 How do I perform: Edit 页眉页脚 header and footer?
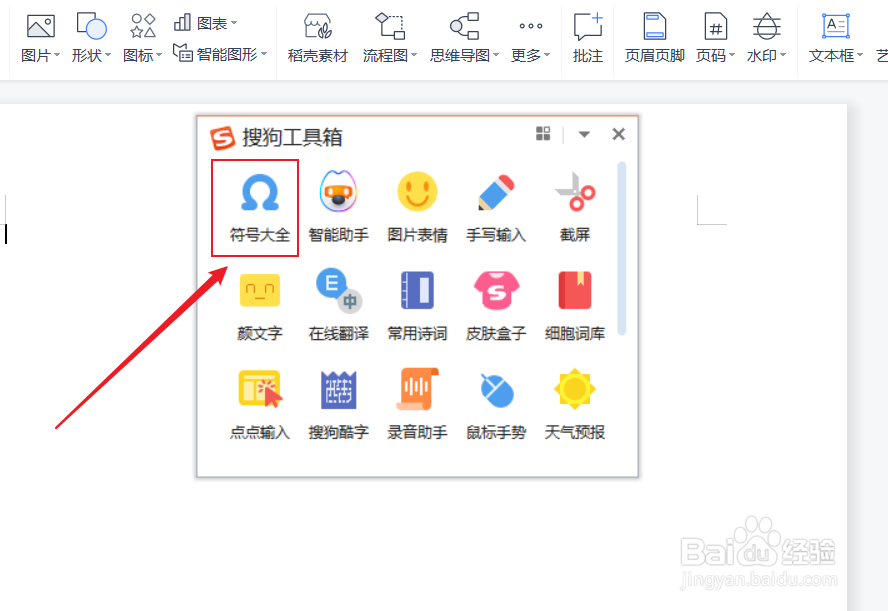click(x=655, y=37)
